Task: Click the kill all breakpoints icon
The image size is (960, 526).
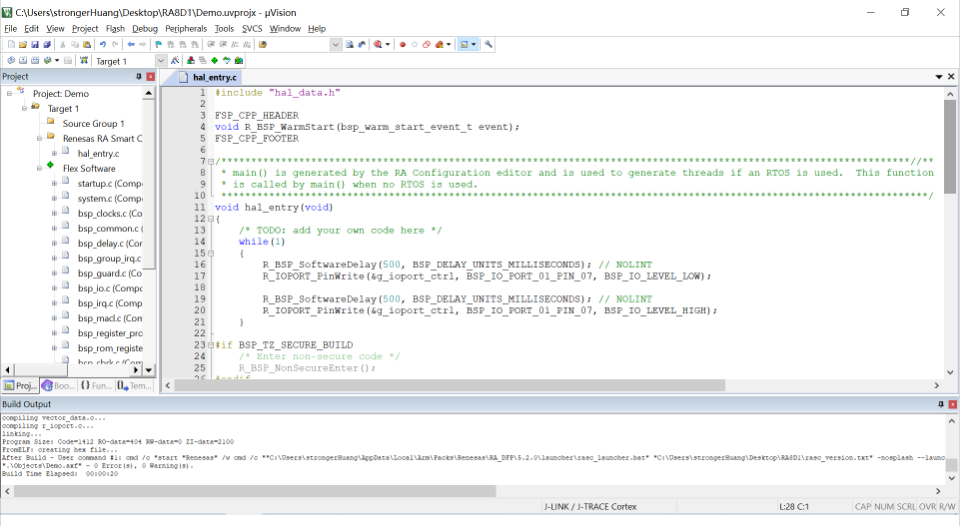Action: pyautogui.click(x=439, y=44)
